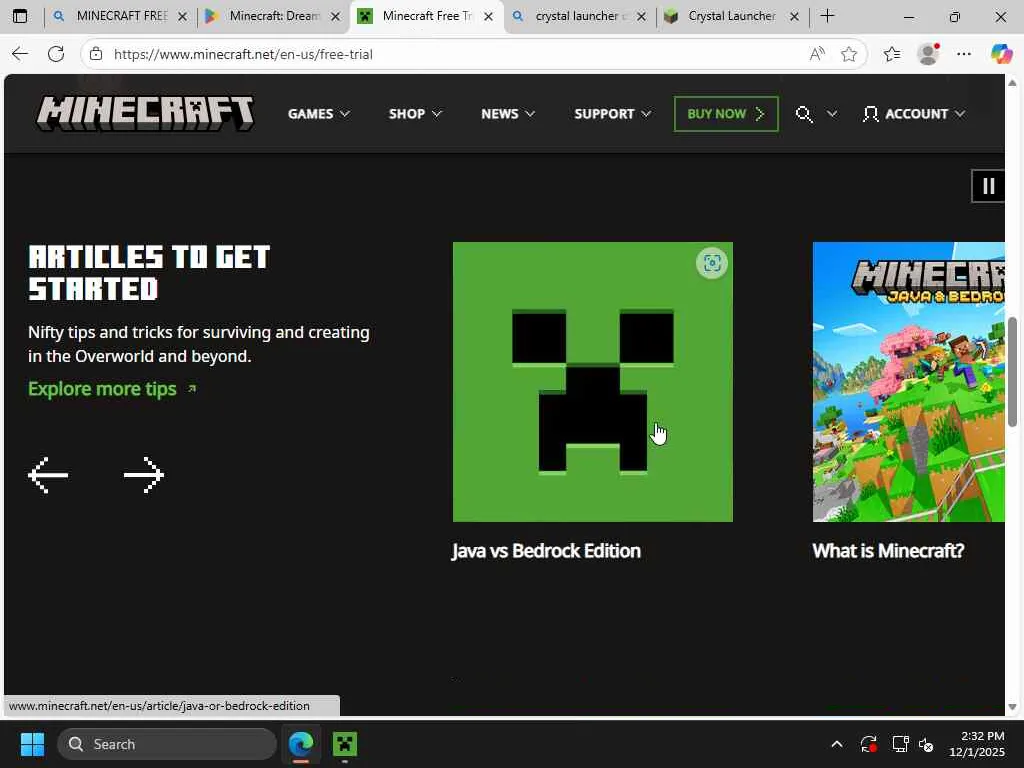Click the muted volume tray icon

coord(926,744)
